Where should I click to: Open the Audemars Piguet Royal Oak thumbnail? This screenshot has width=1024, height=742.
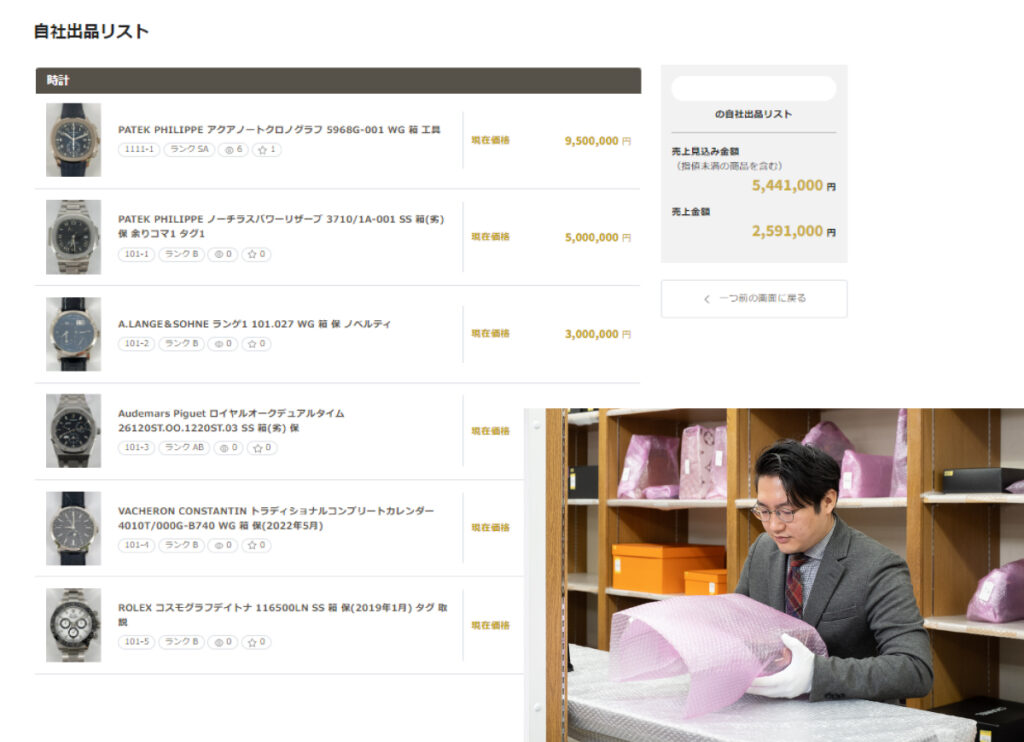tap(73, 430)
